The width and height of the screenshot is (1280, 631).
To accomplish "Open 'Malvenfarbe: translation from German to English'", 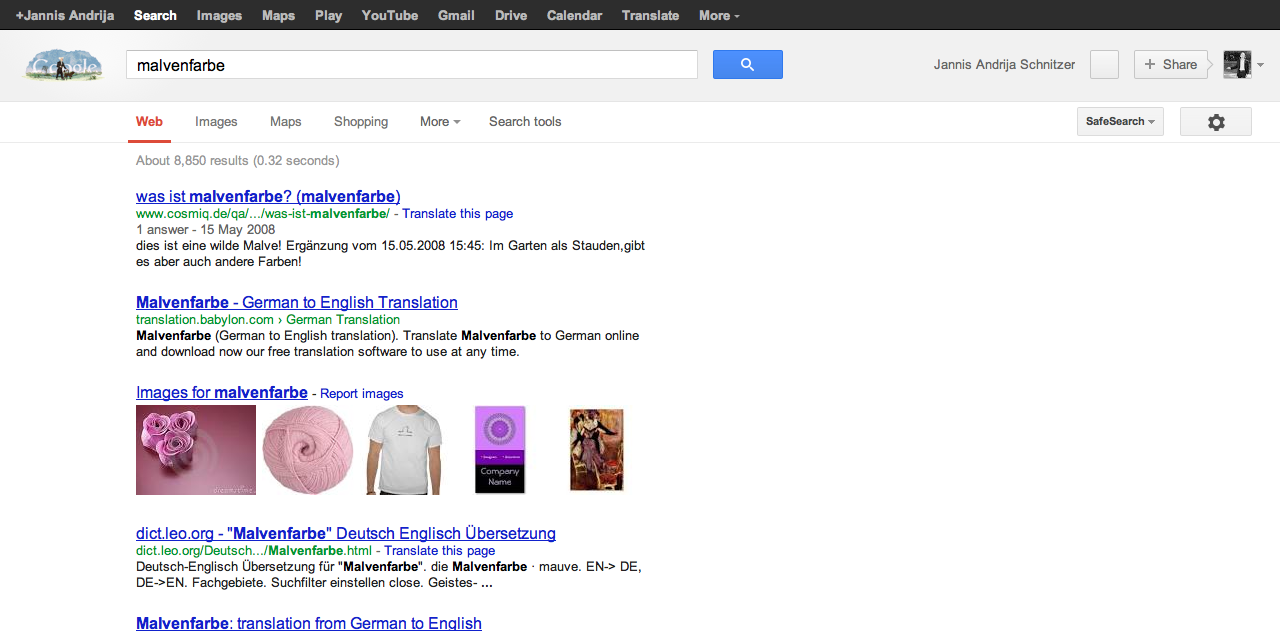I will pos(309,623).
